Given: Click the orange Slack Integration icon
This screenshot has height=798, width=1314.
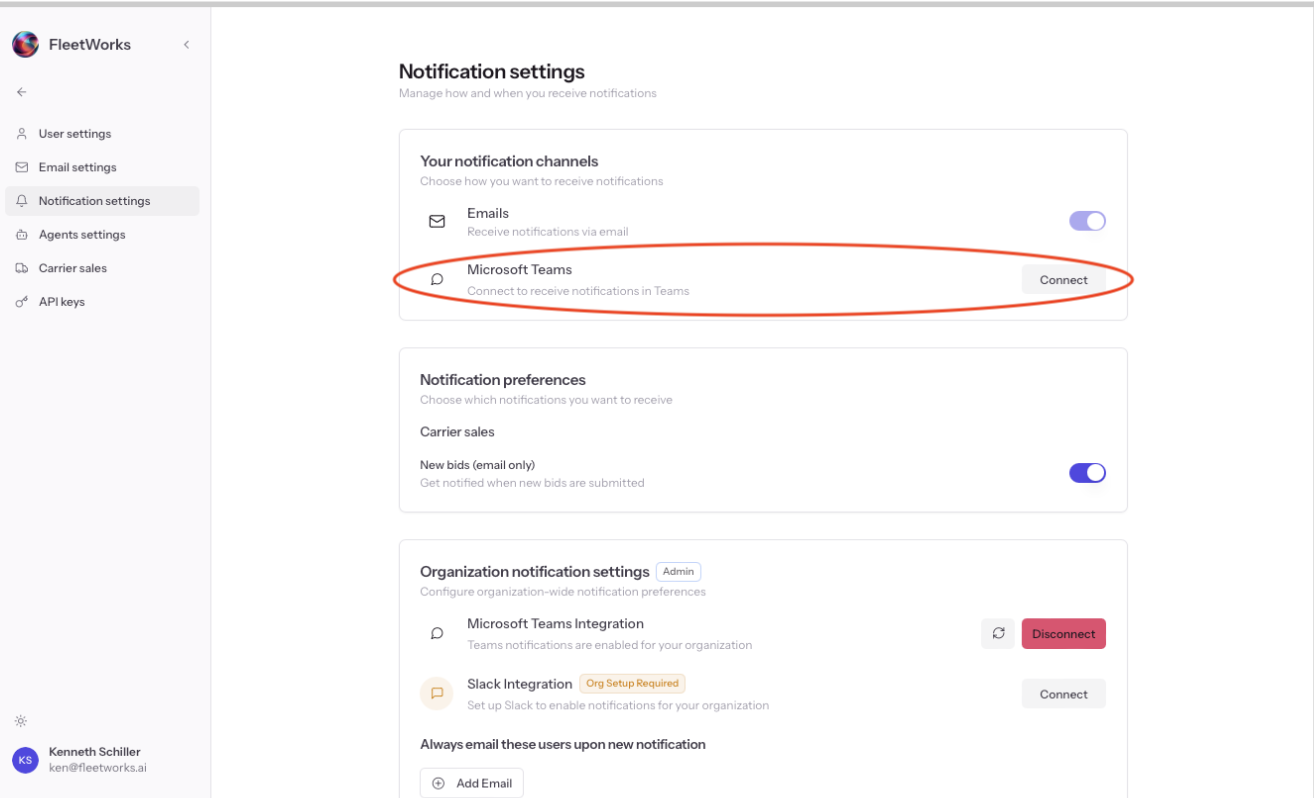Looking at the screenshot, I should [x=437, y=693].
